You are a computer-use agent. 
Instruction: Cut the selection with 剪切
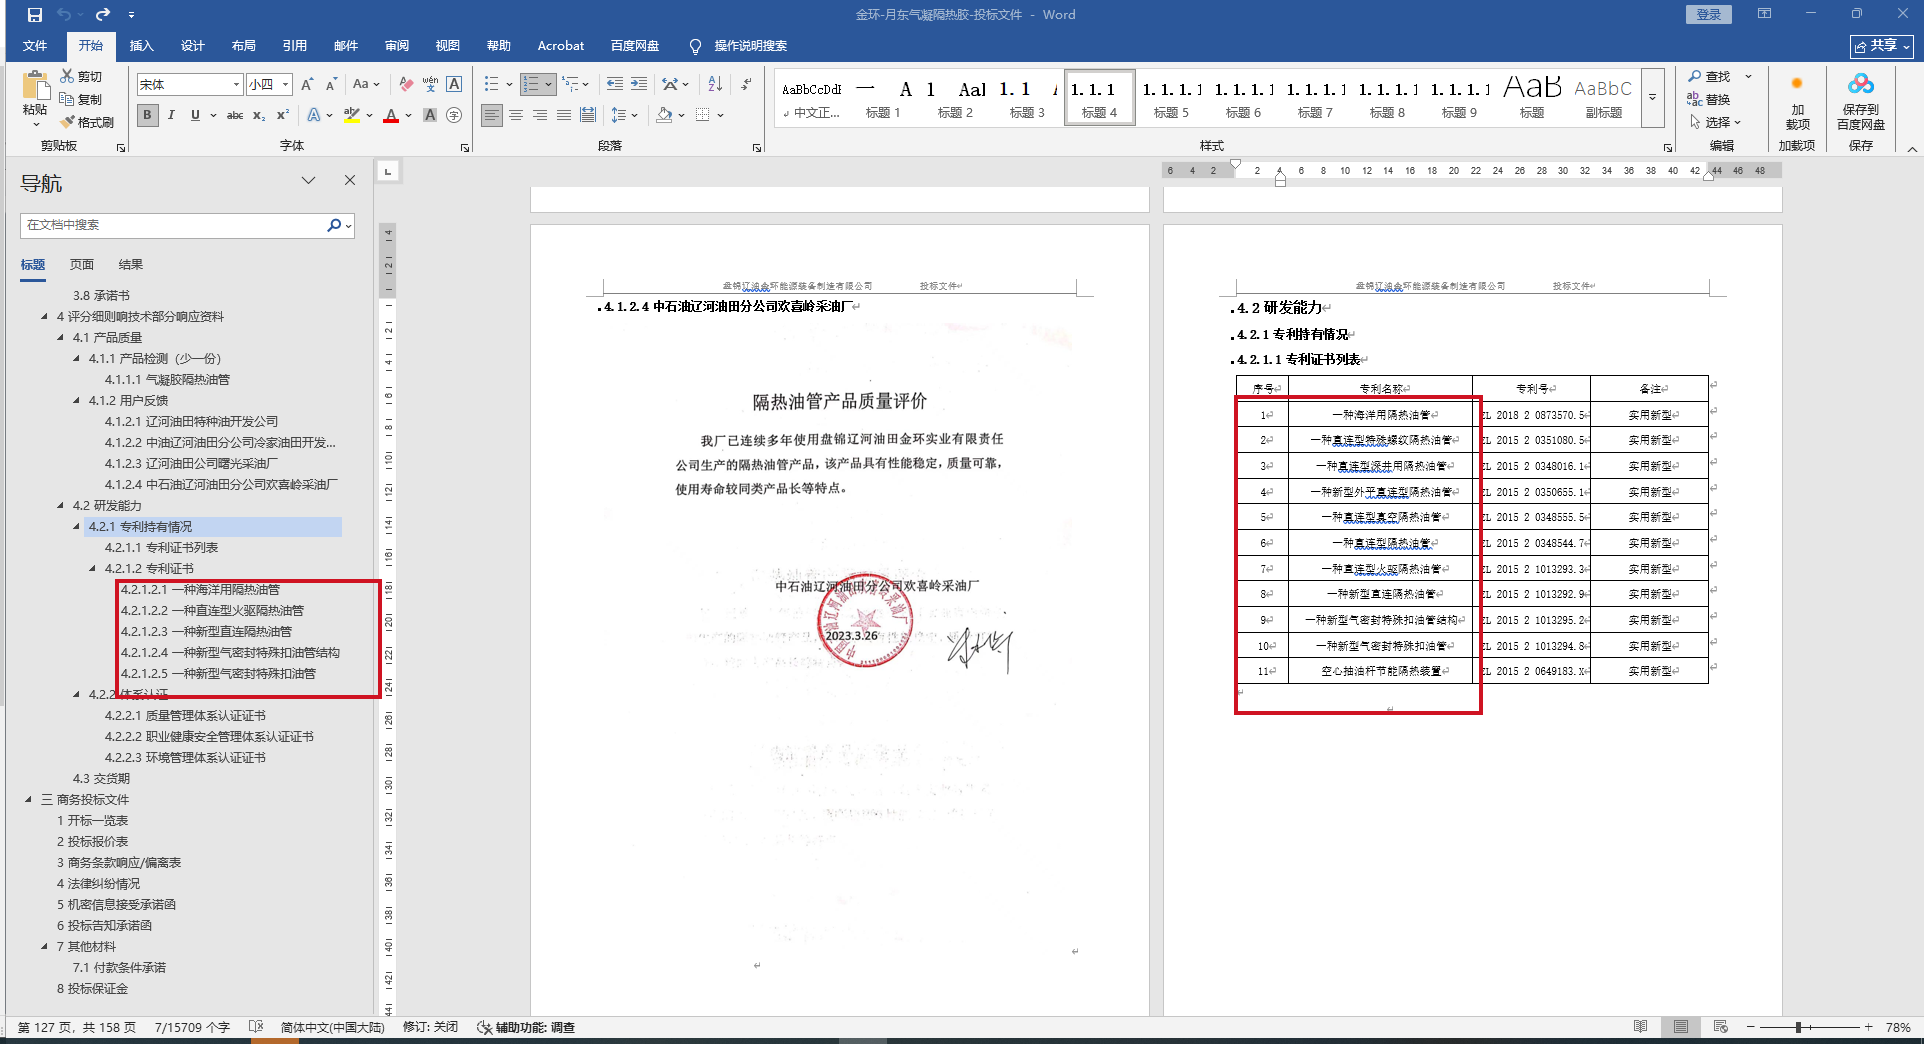(81, 76)
